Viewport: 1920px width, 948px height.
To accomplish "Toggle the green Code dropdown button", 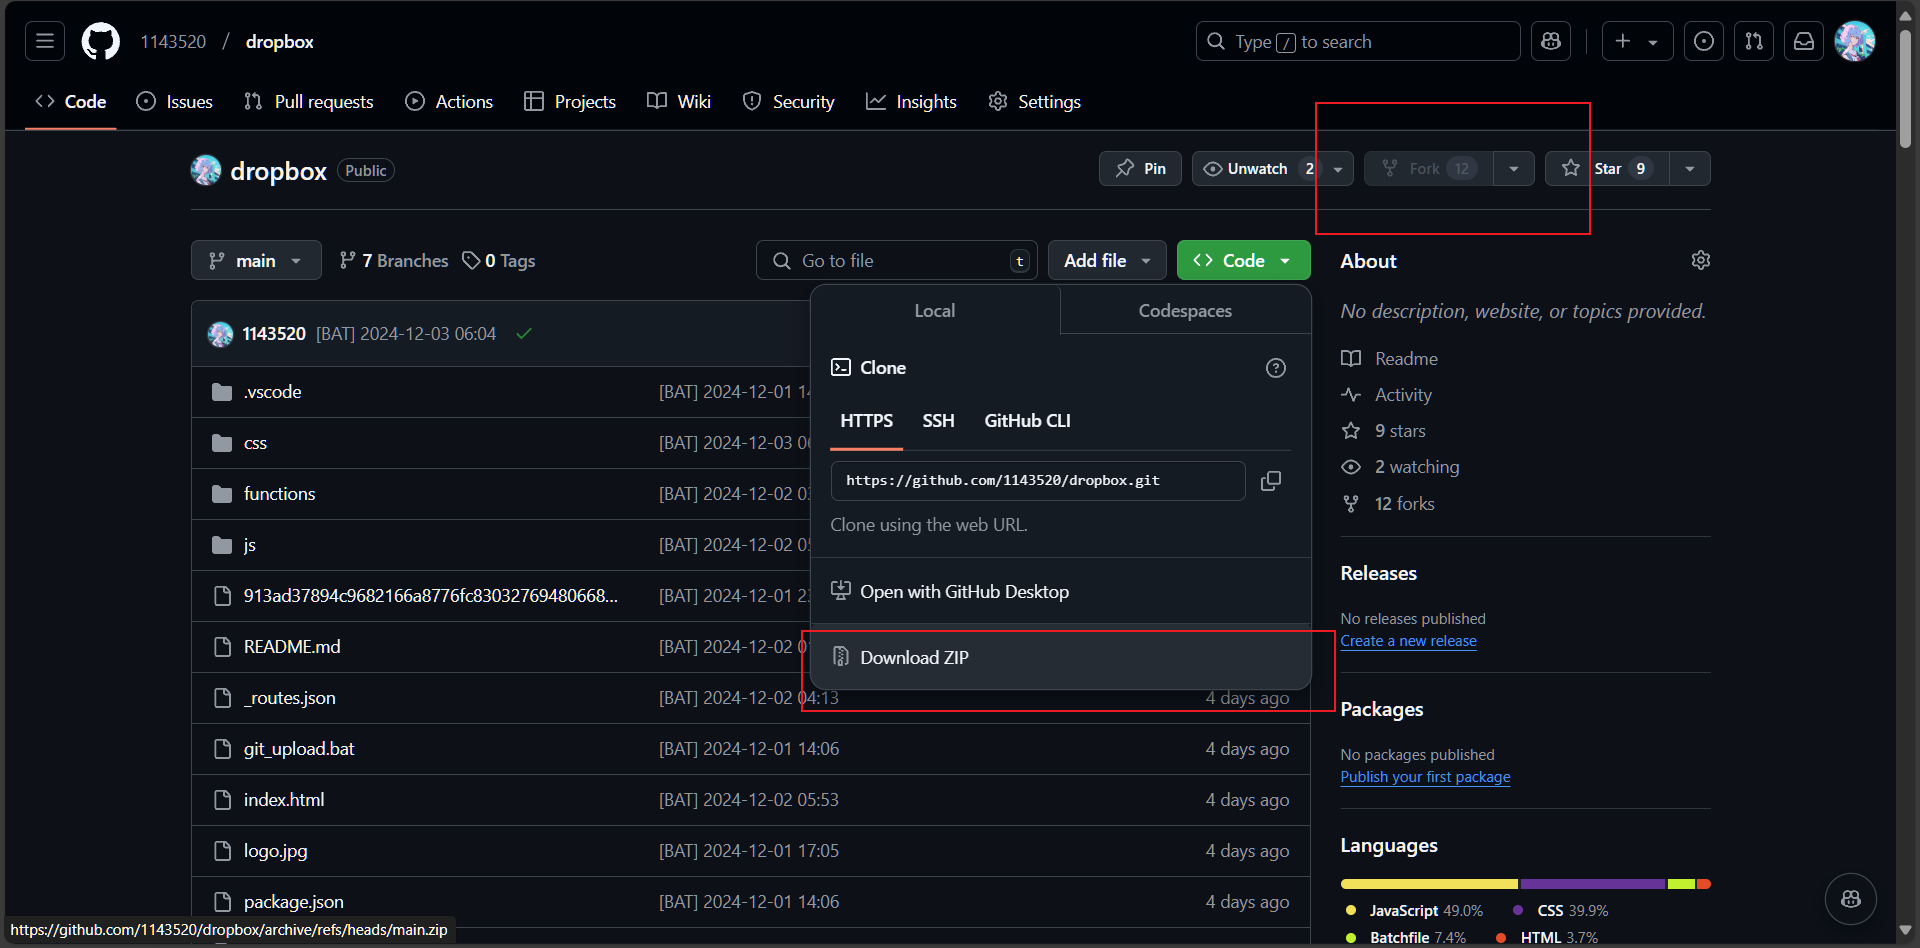I will pos(1244,260).
